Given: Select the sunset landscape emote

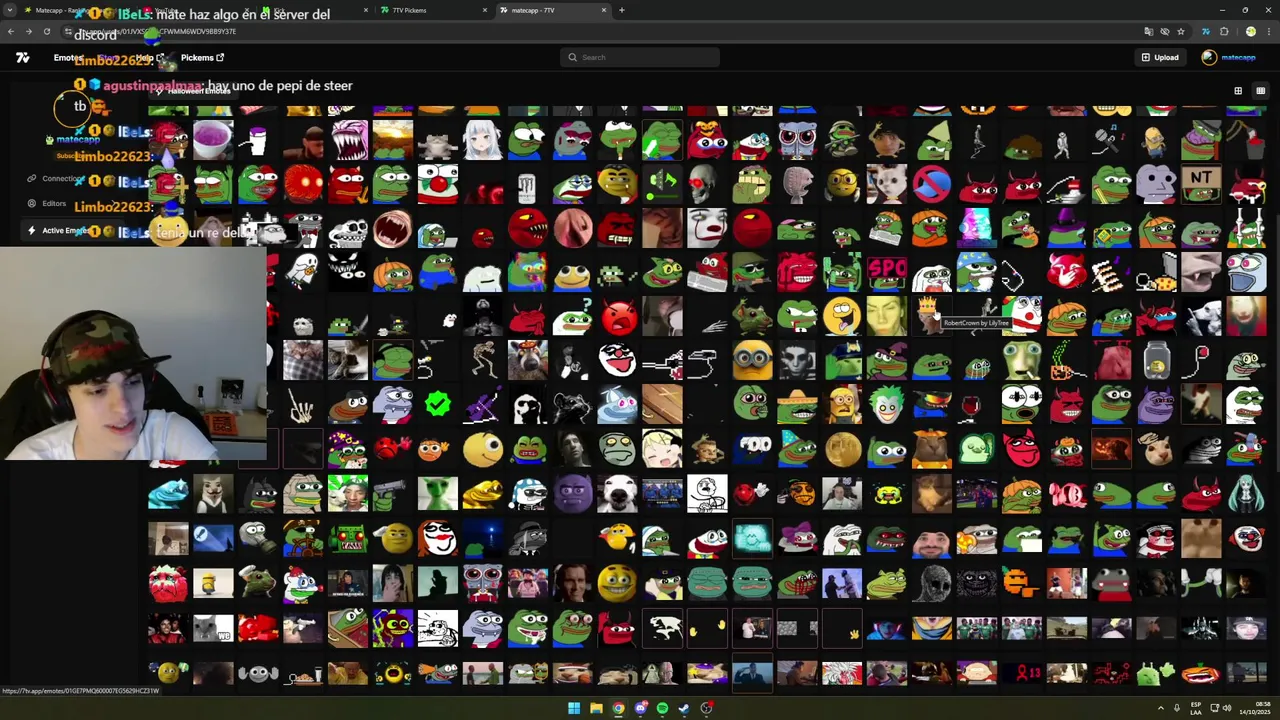Looking at the screenshot, I should tap(392, 140).
